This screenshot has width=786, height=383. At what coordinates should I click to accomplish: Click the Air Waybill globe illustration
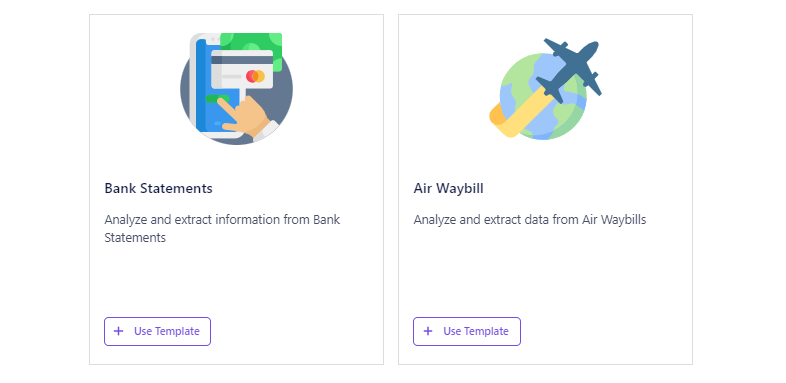tap(545, 89)
